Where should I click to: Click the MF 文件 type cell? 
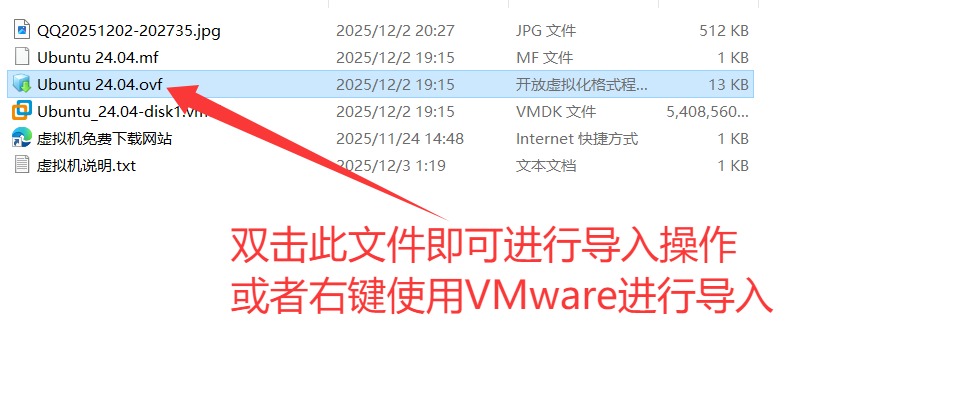[x=544, y=58]
